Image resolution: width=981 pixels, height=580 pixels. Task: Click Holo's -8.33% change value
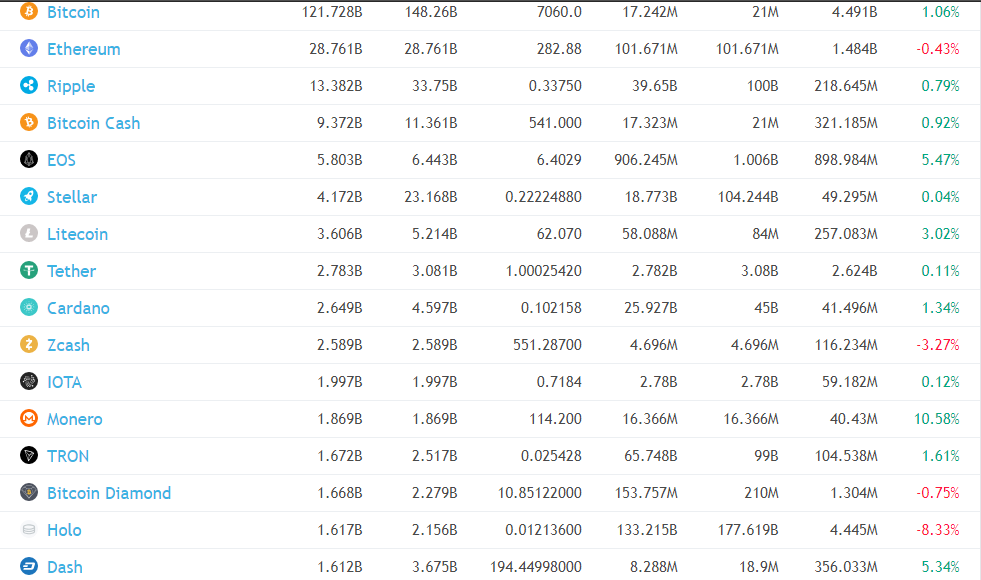(938, 530)
